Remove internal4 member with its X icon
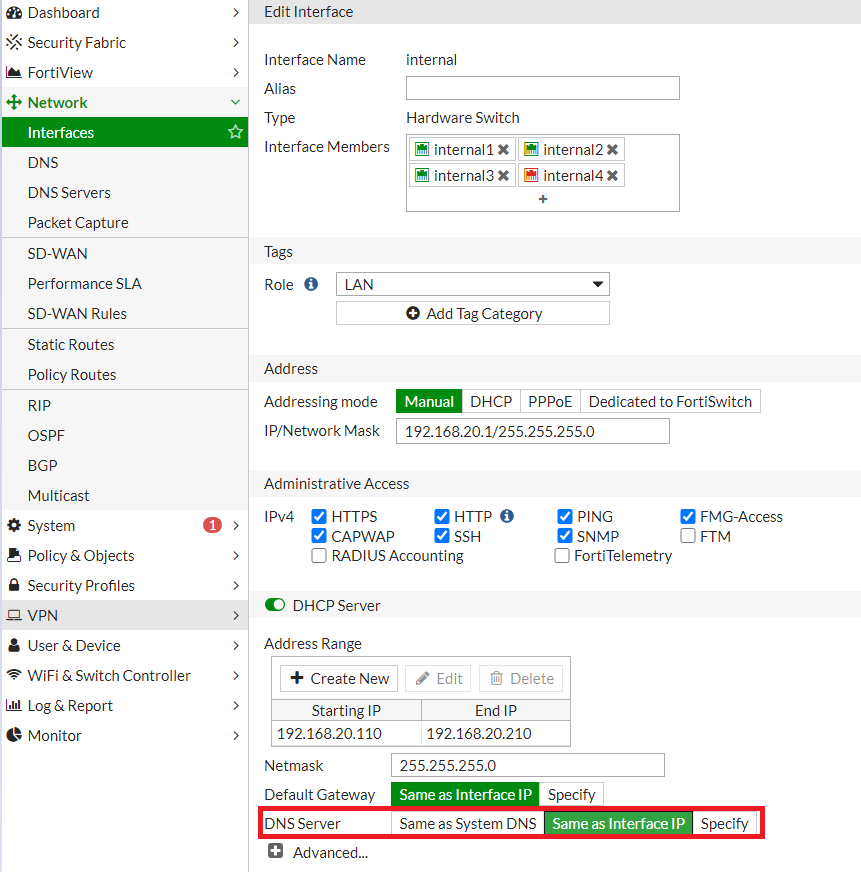Viewport: 861px width, 872px height. point(612,176)
